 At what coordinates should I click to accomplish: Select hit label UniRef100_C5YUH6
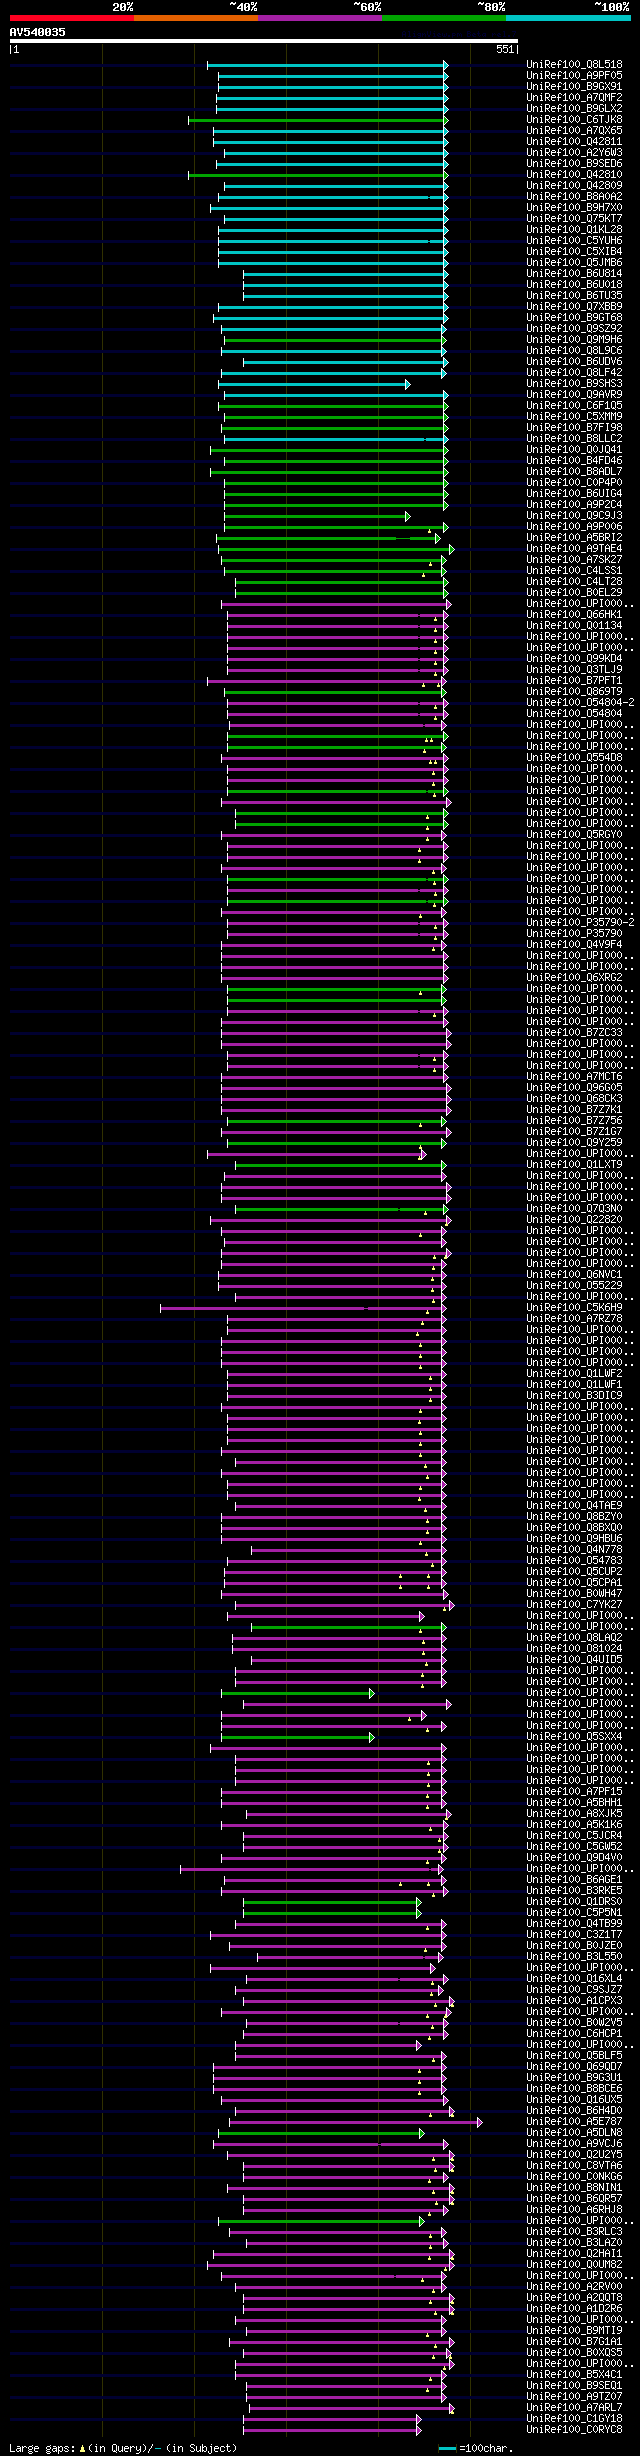click(574, 241)
